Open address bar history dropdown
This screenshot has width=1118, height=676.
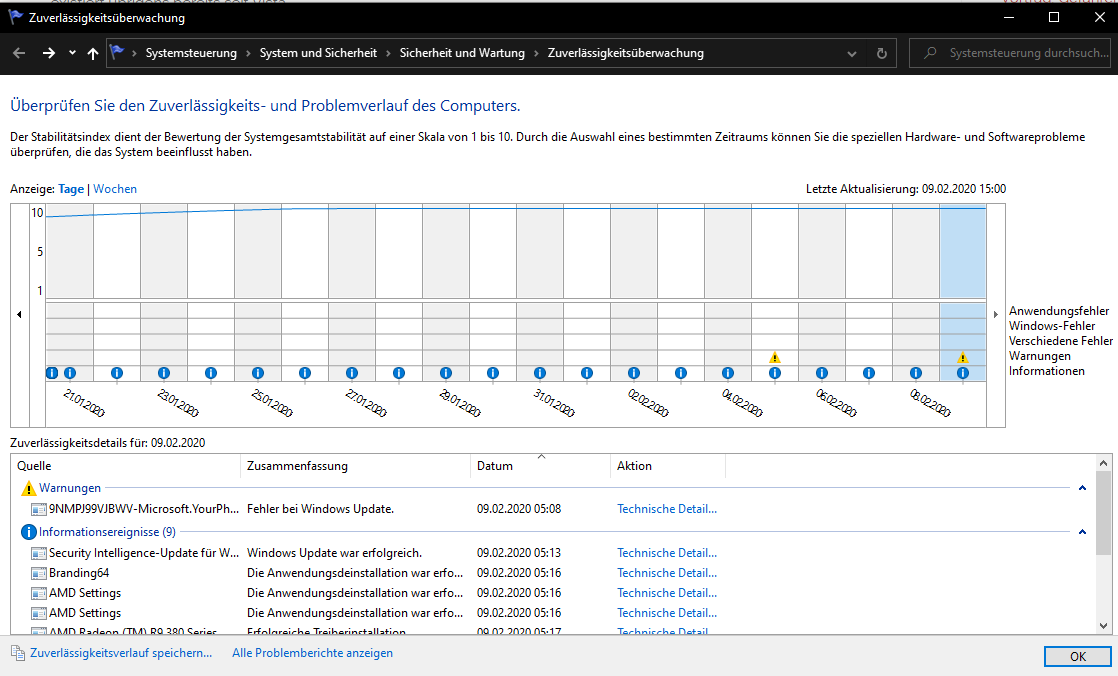(x=852, y=53)
